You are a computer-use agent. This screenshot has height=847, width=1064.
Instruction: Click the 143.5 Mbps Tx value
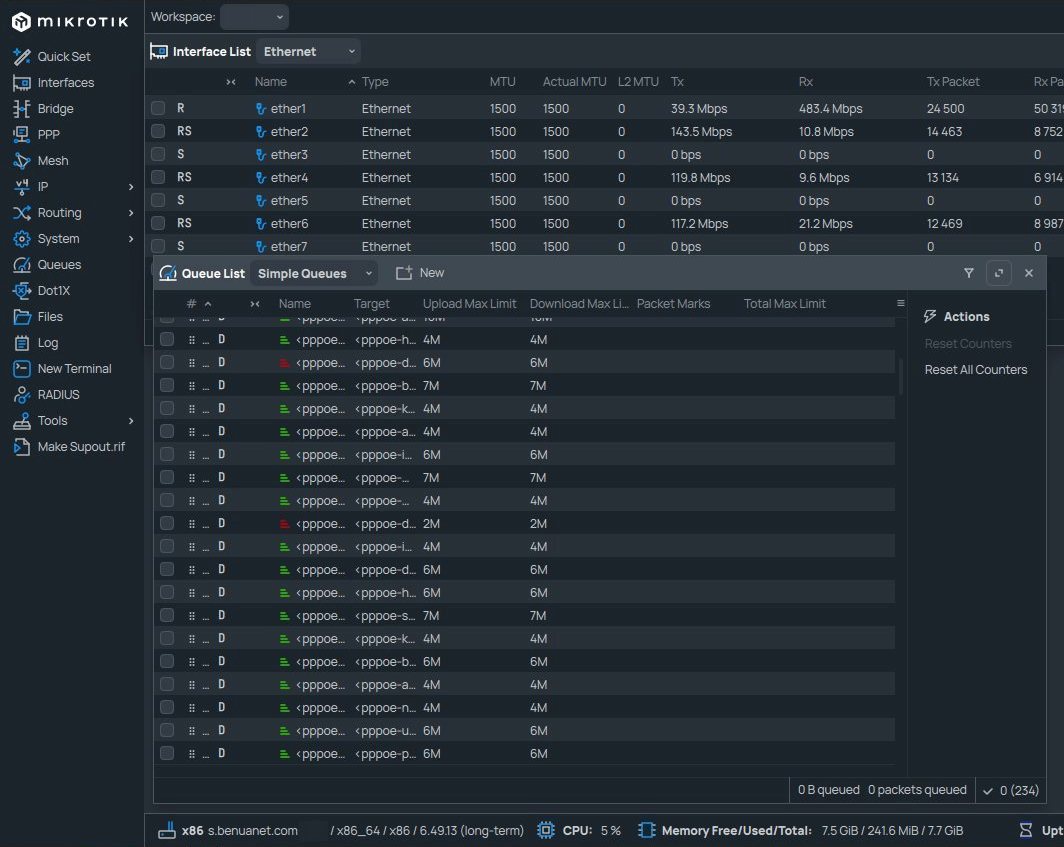click(702, 132)
